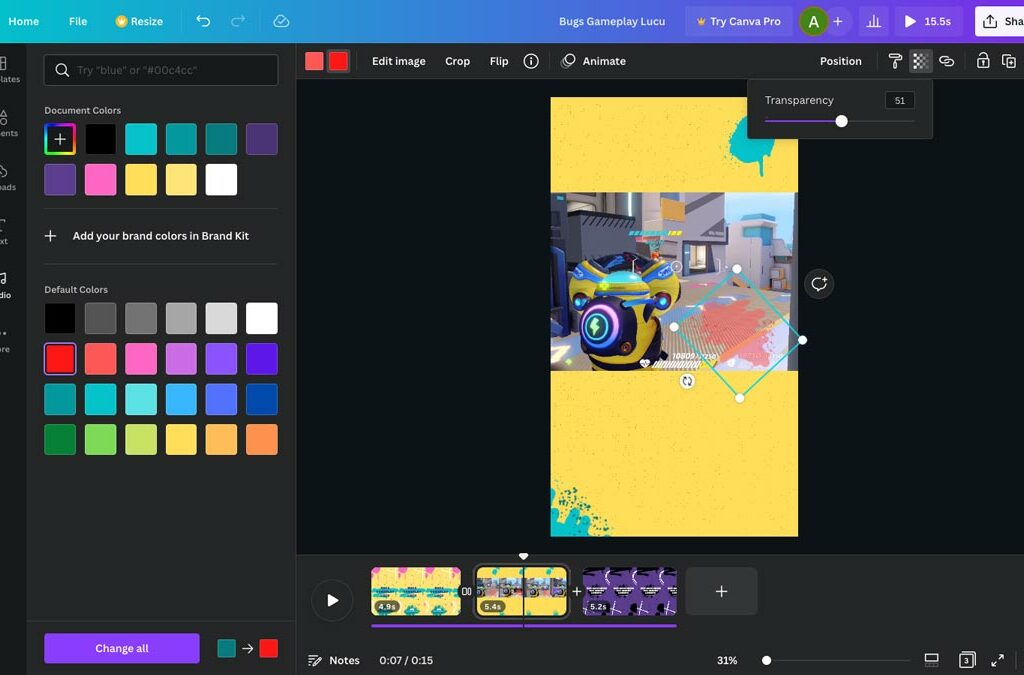Click the cloud save status icon
The image size is (1024, 675).
[x=281, y=21]
